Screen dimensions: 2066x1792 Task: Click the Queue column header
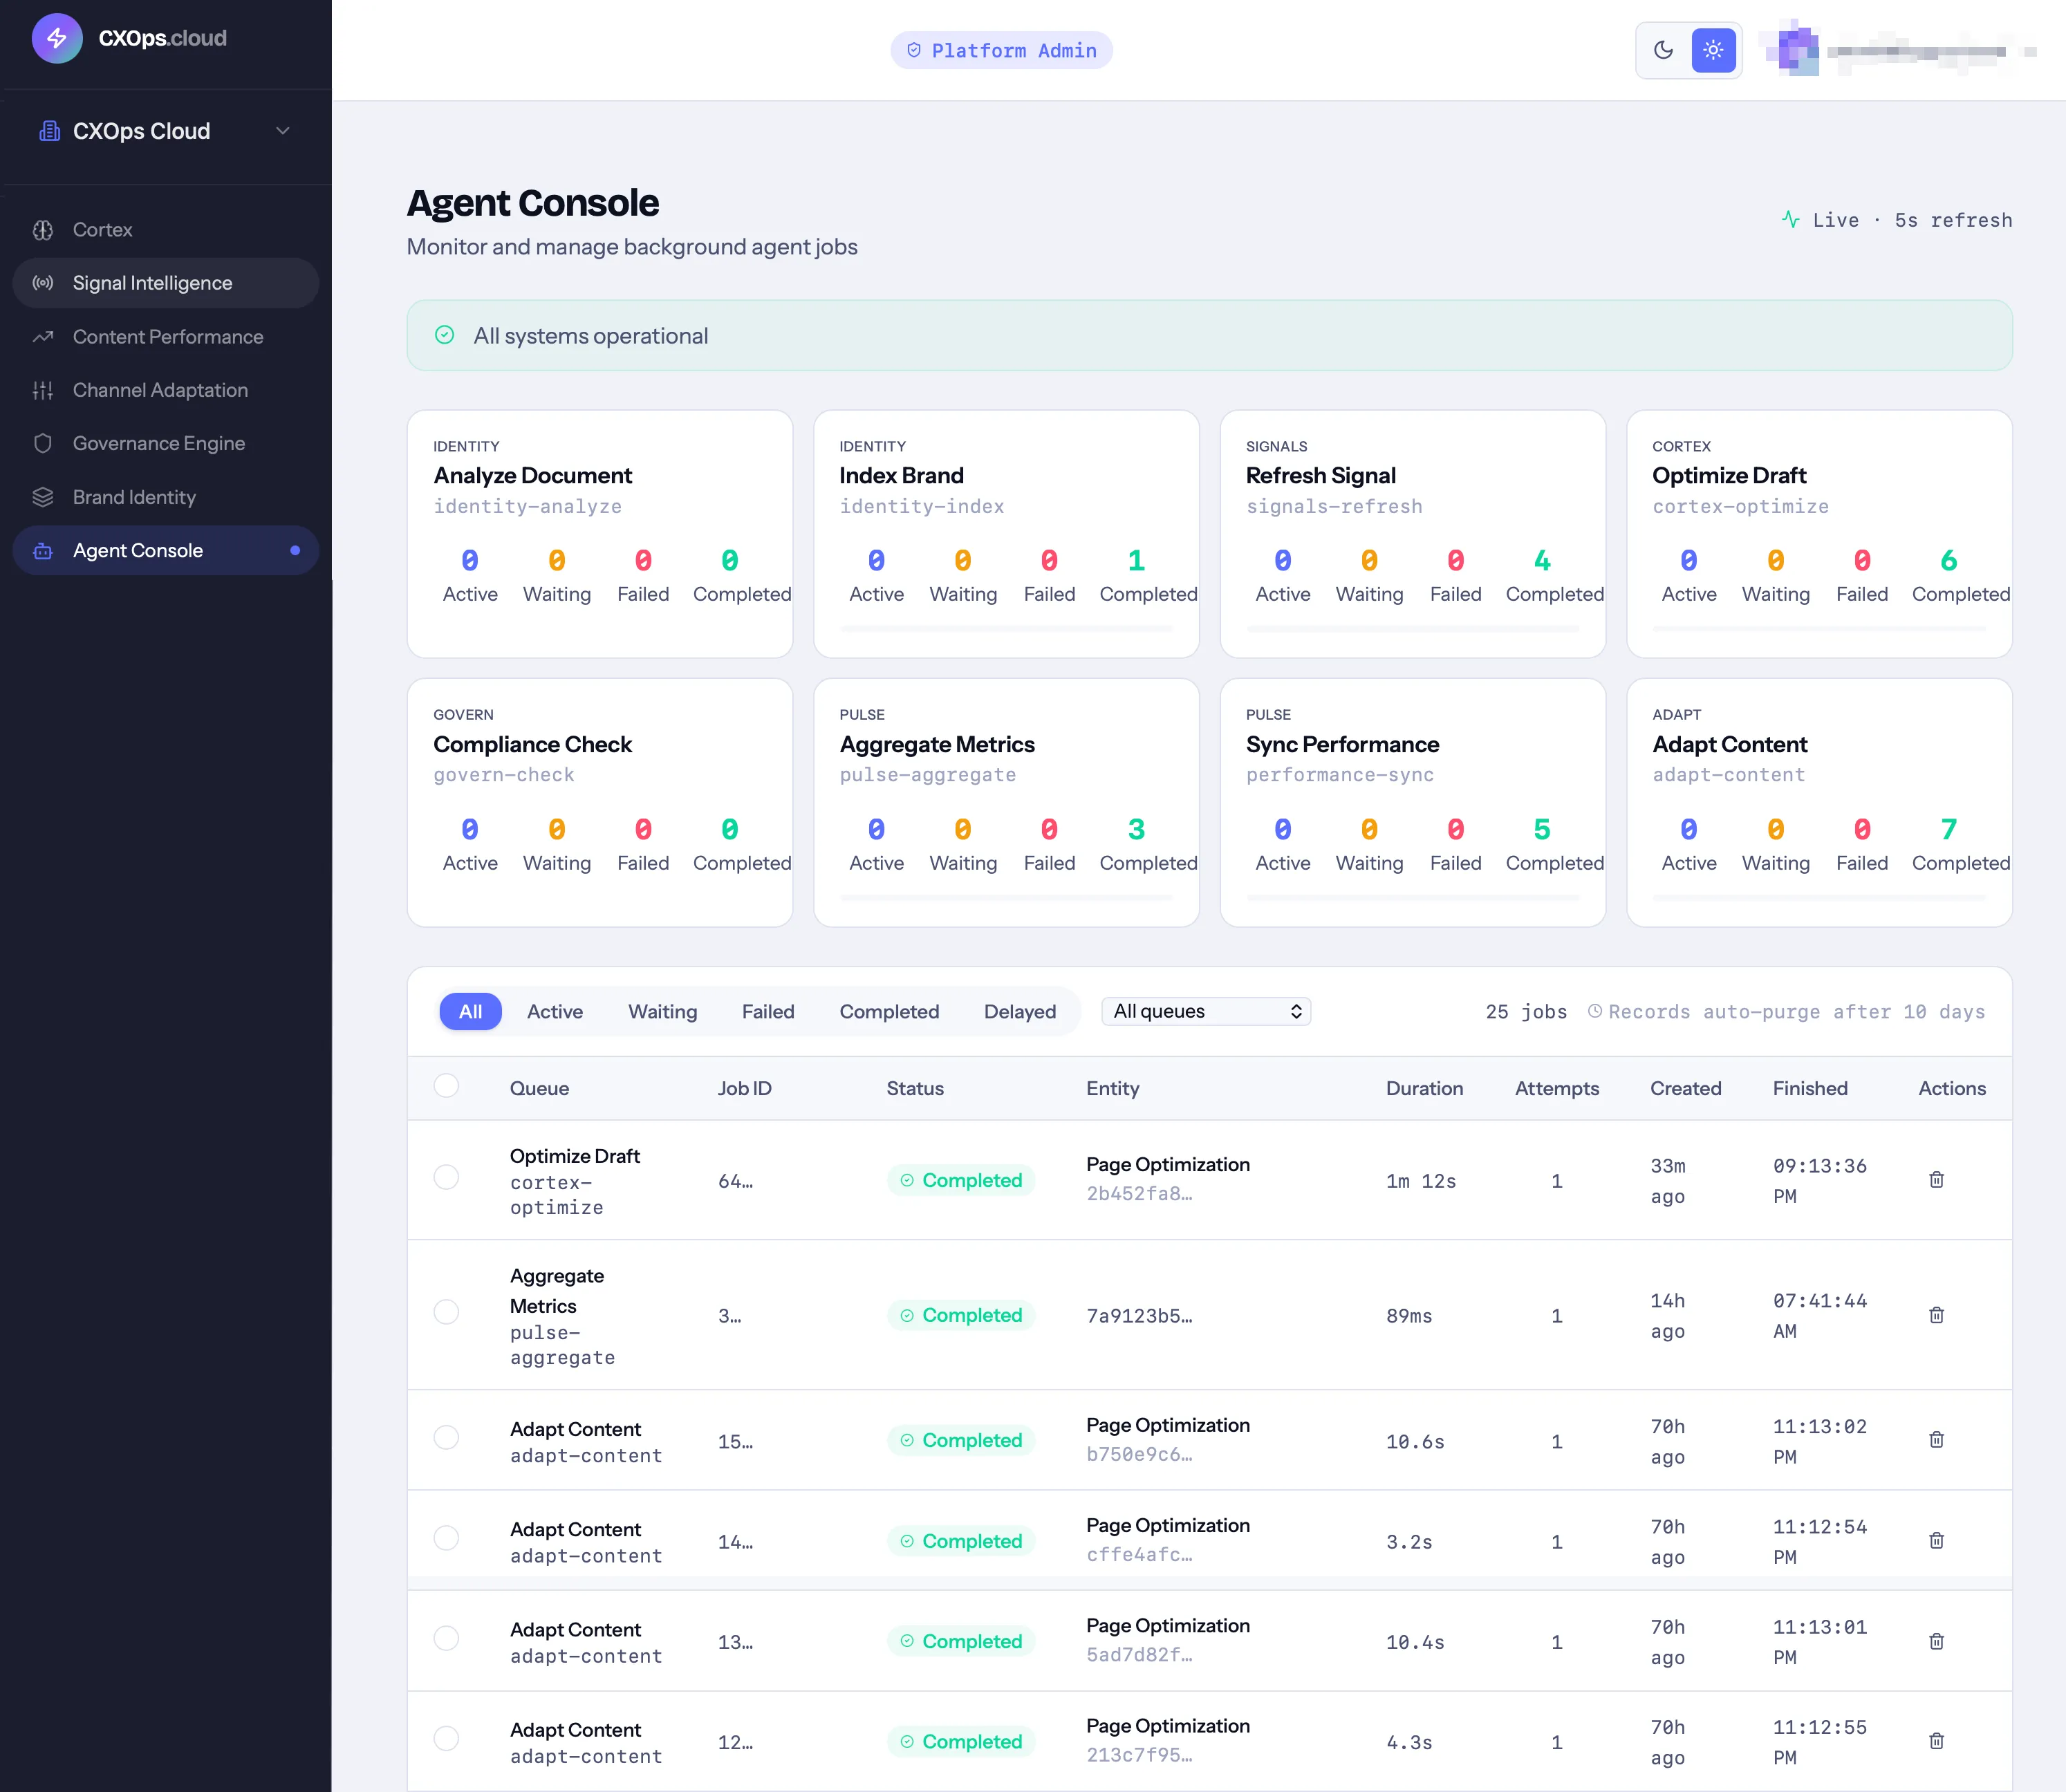(539, 1088)
